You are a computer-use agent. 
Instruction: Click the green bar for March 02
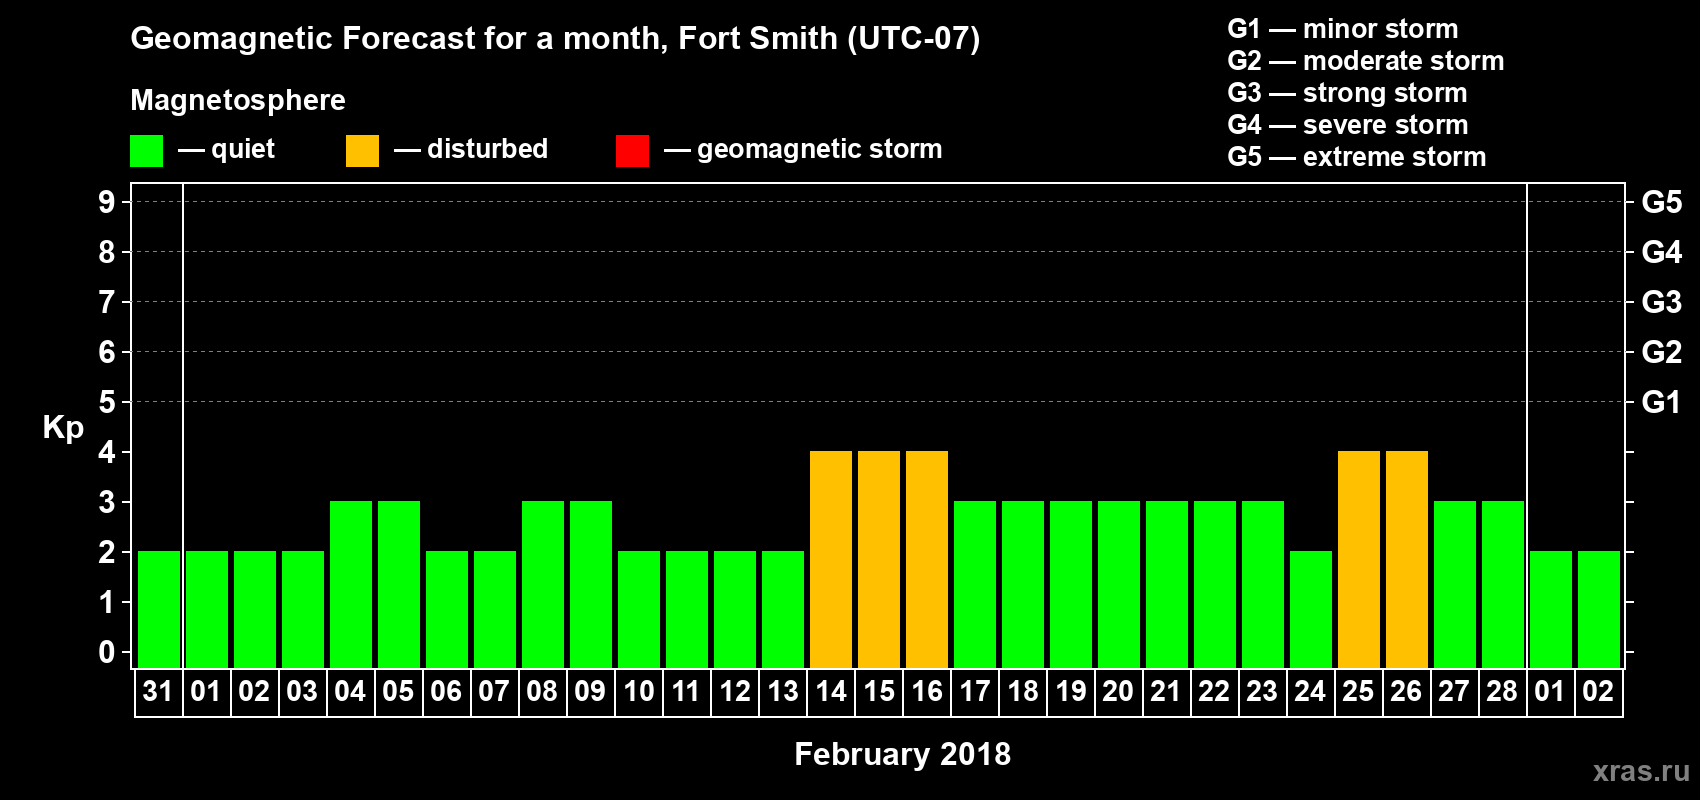tap(1599, 610)
